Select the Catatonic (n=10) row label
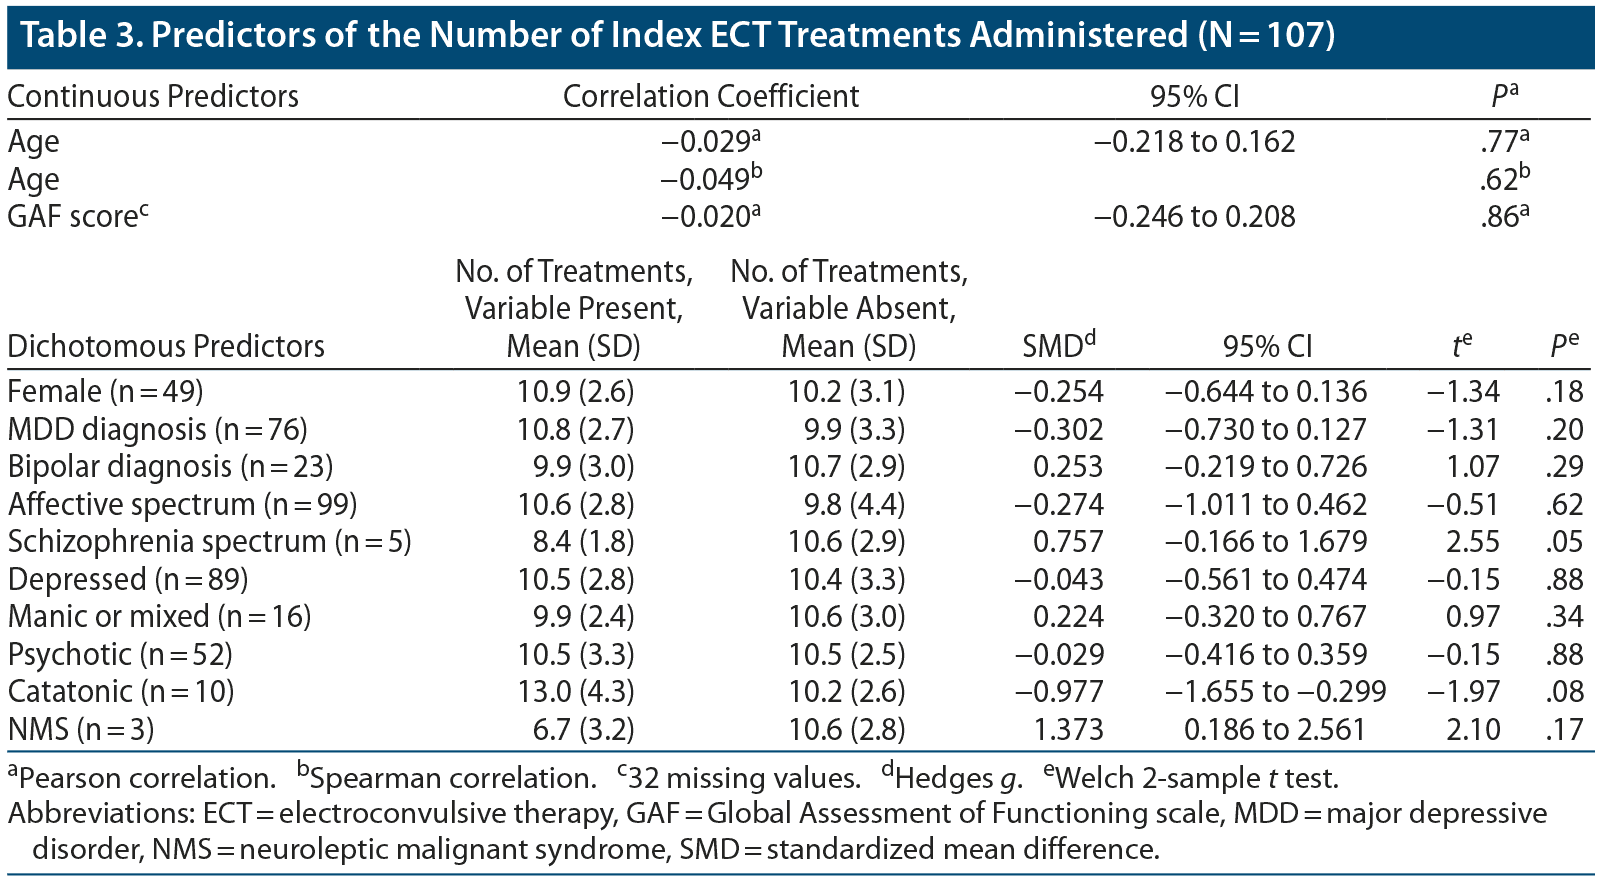1600x881 pixels. [121, 692]
